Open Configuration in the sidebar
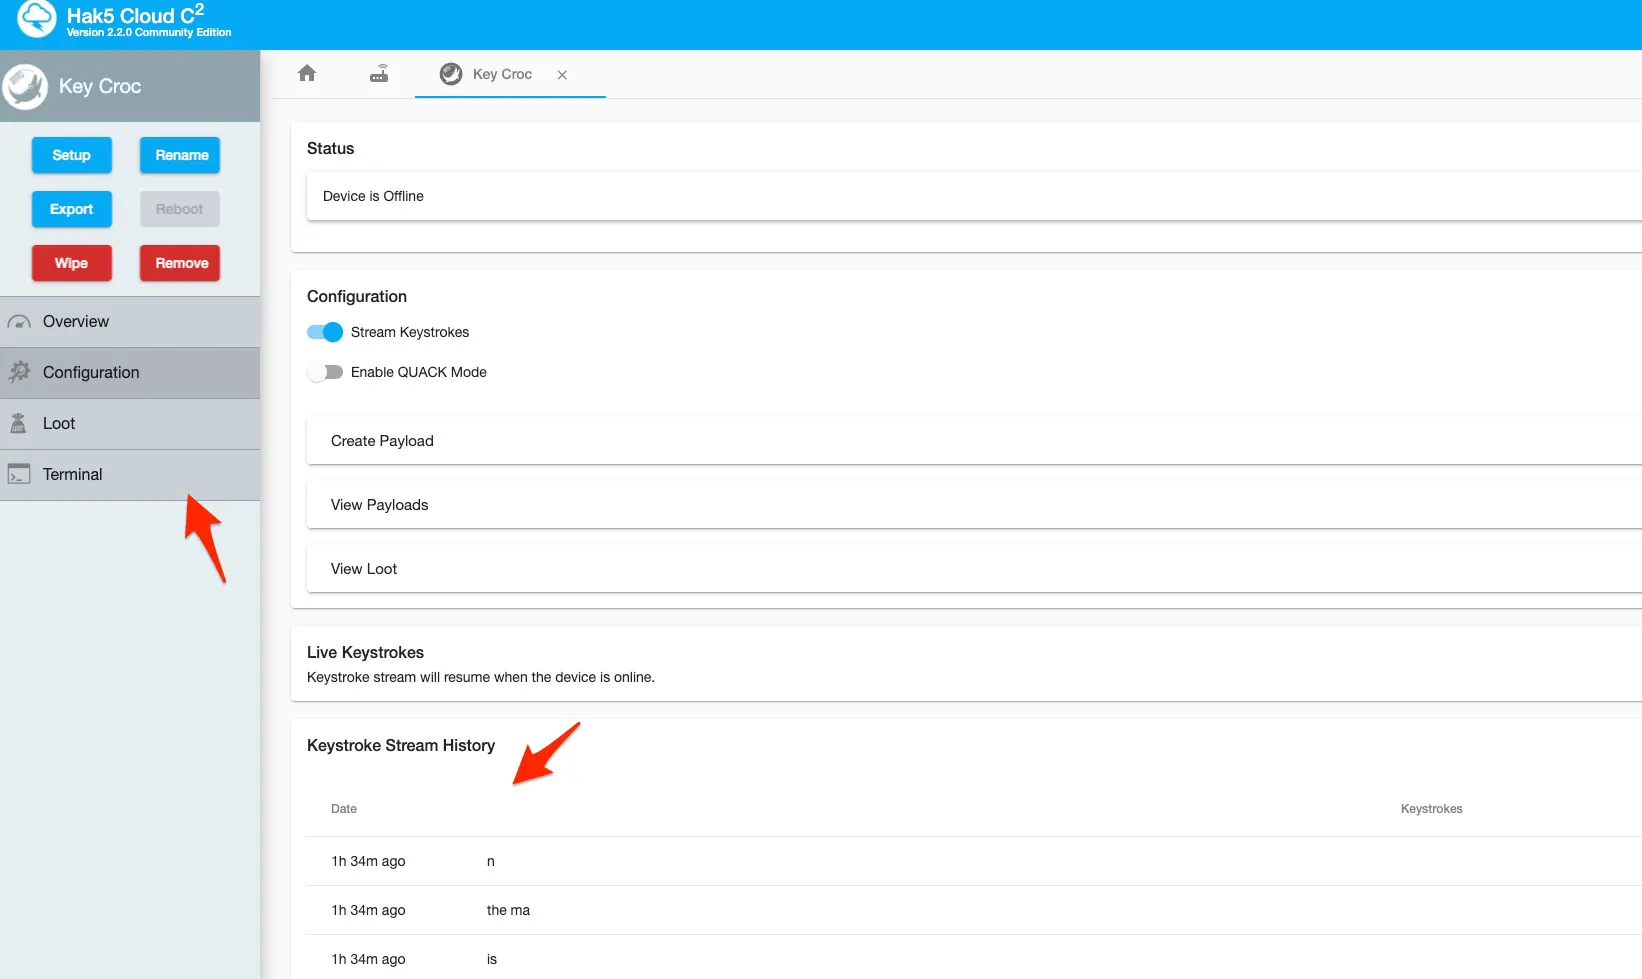1642x979 pixels. click(130, 373)
